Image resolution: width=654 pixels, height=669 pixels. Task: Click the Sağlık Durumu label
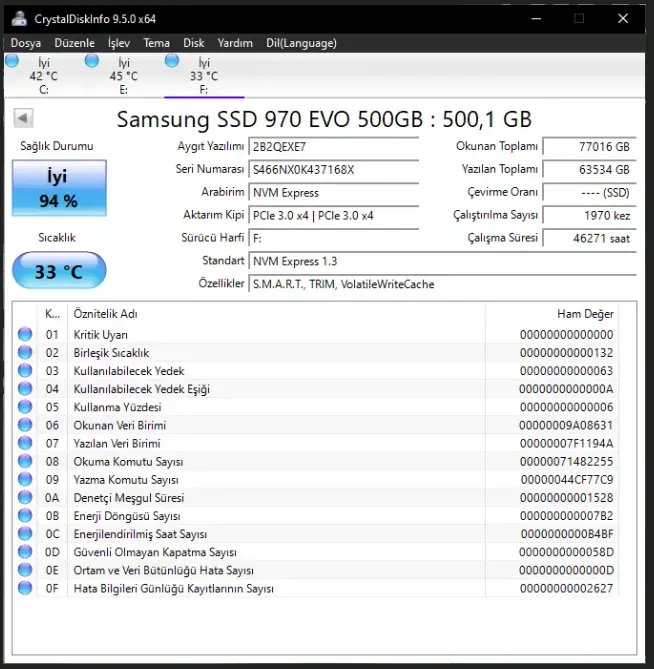57,146
